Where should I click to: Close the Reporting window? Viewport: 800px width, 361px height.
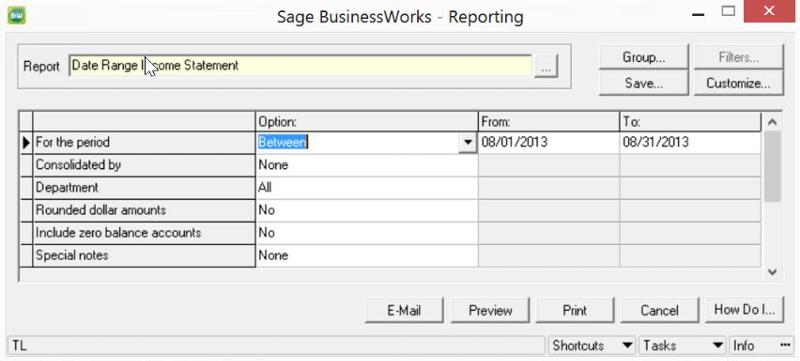[x=770, y=11]
